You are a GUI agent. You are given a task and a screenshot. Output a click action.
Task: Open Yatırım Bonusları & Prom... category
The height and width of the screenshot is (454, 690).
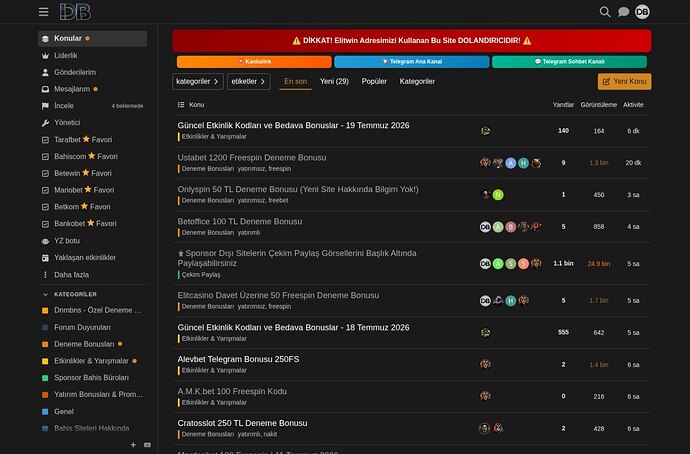click(92, 395)
